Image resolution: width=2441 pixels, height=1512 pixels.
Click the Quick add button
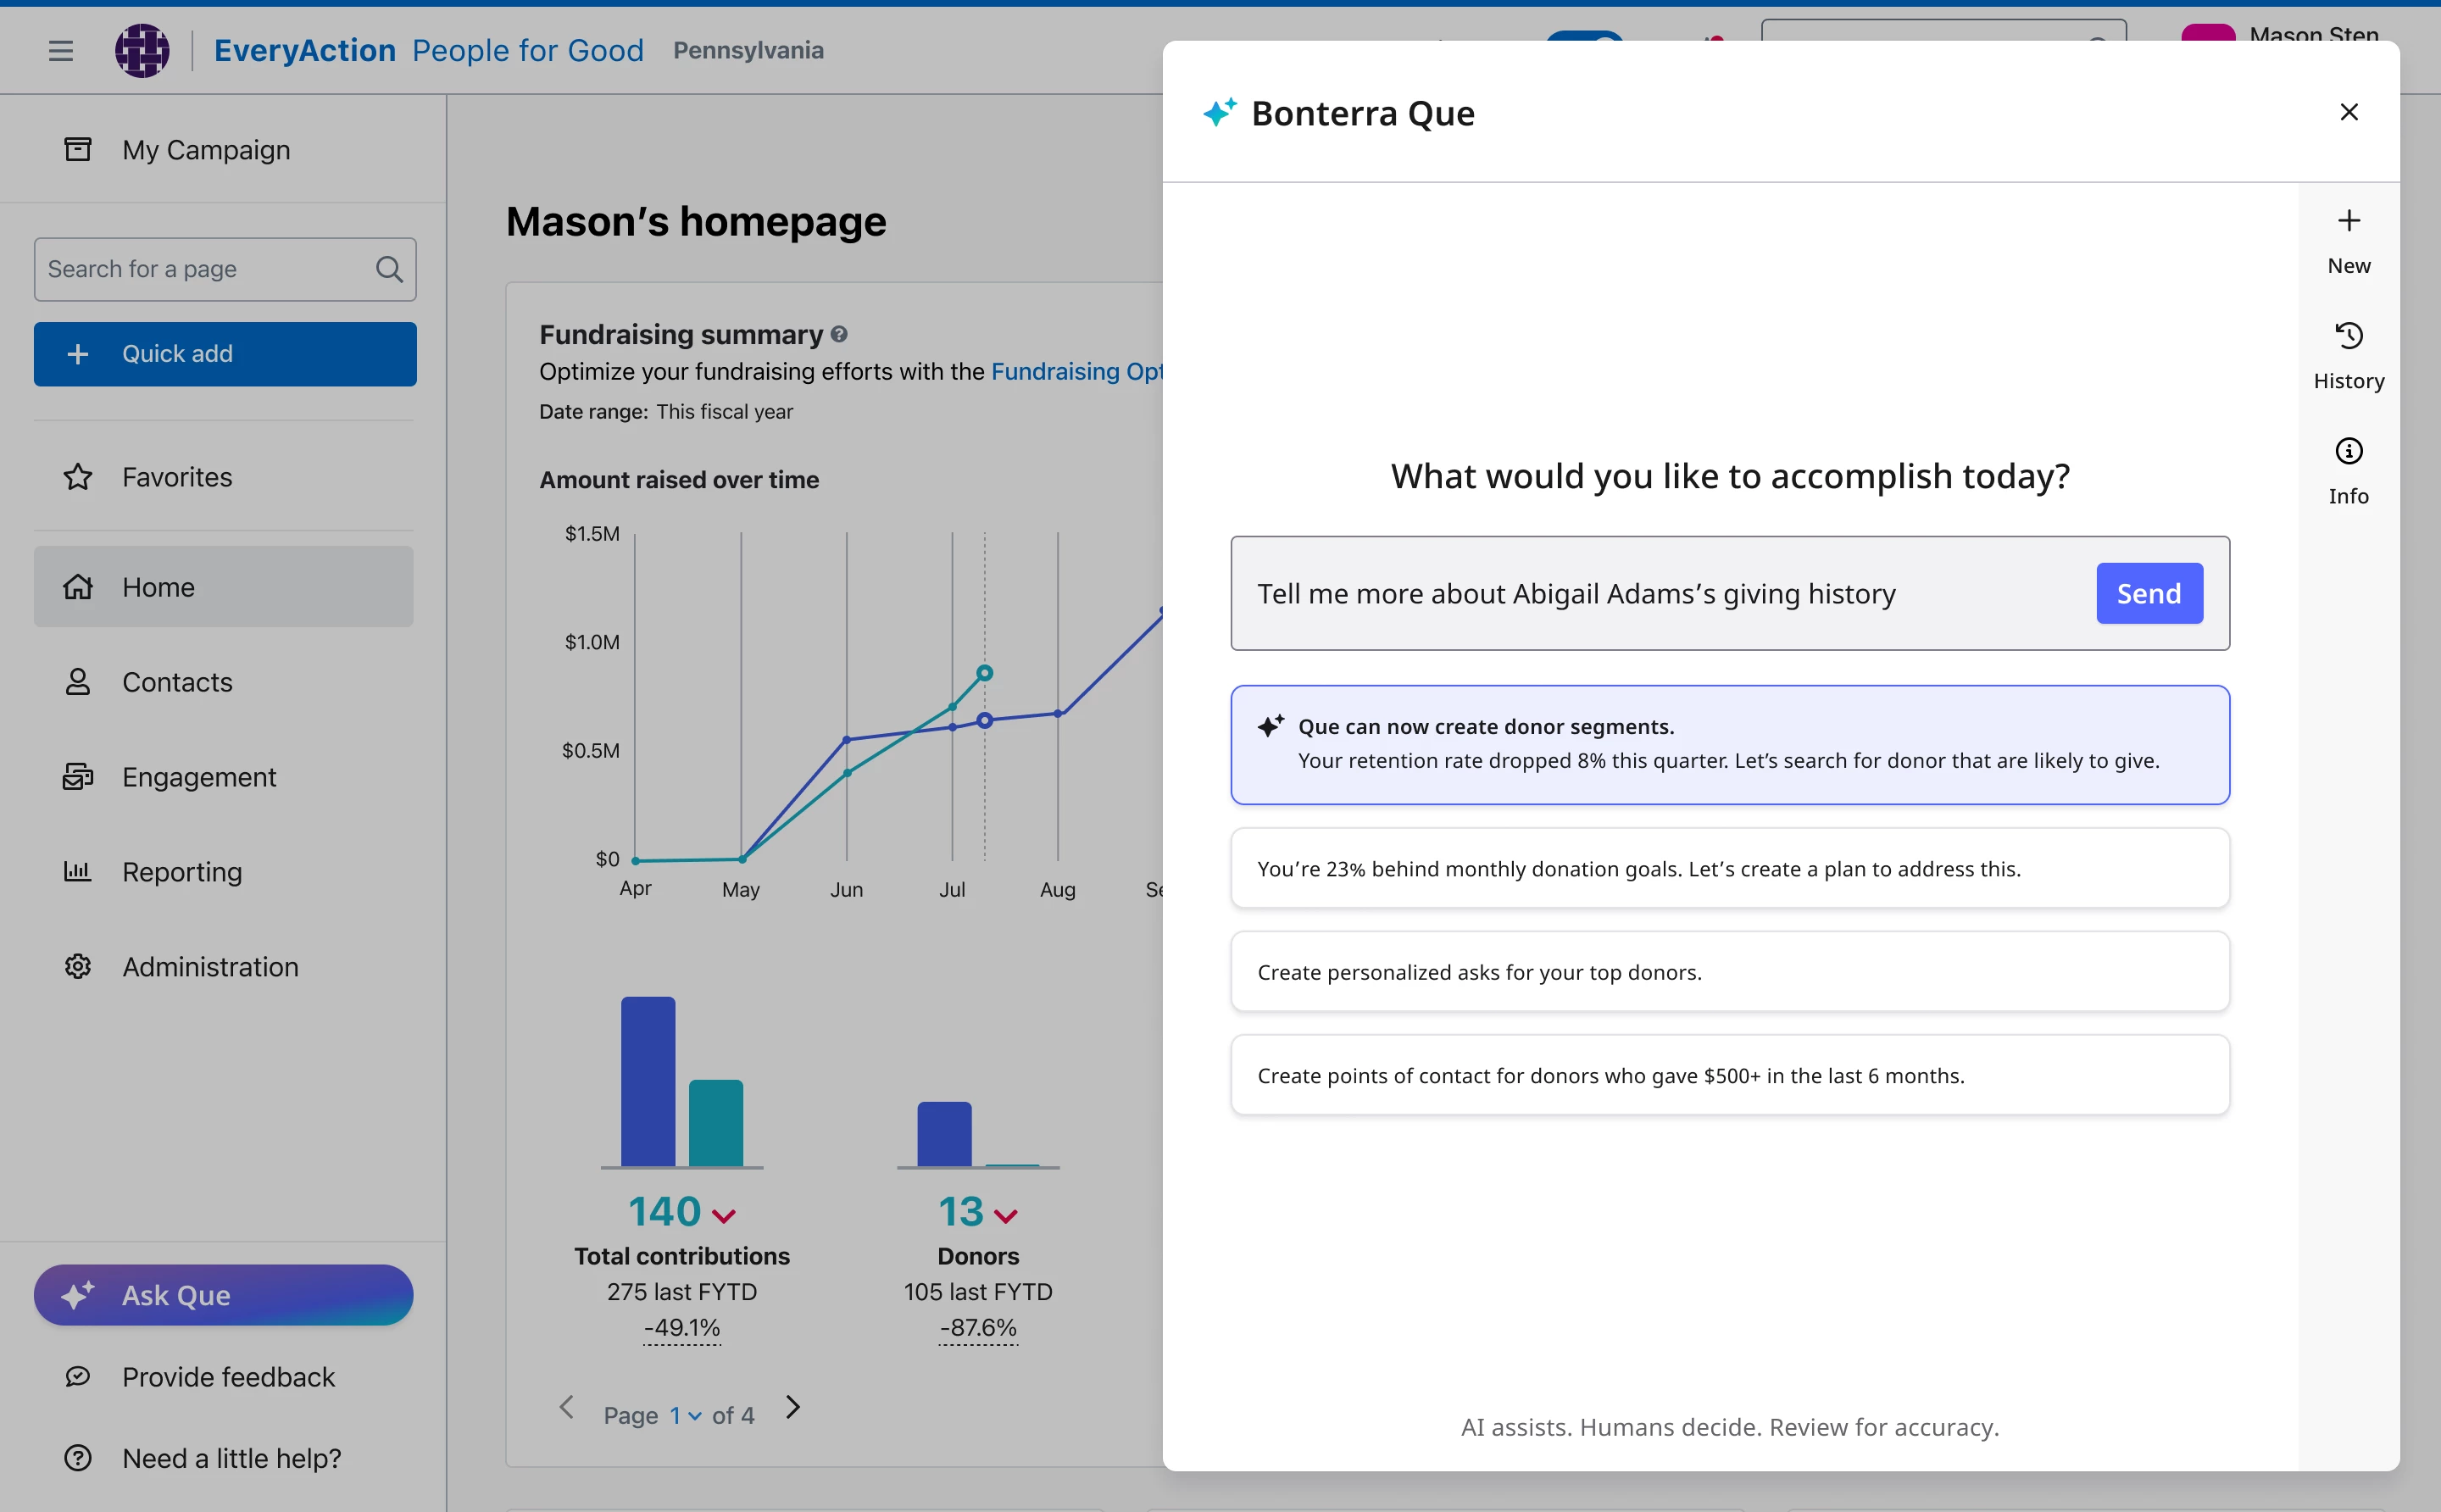pyautogui.click(x=225, y=354)
